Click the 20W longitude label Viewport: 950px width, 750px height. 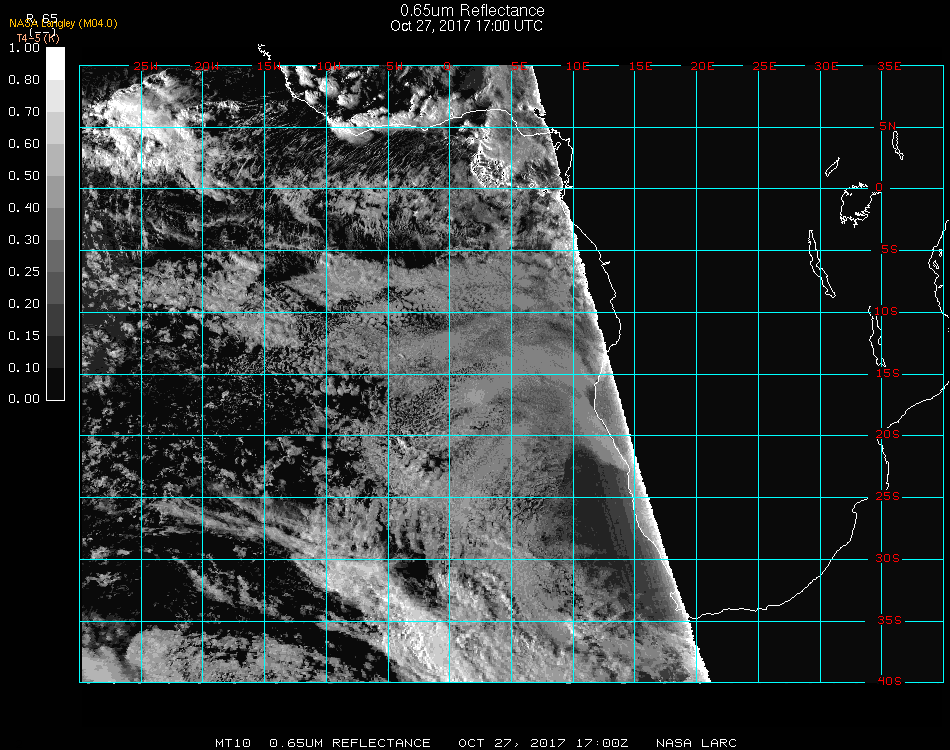(207, 66)
